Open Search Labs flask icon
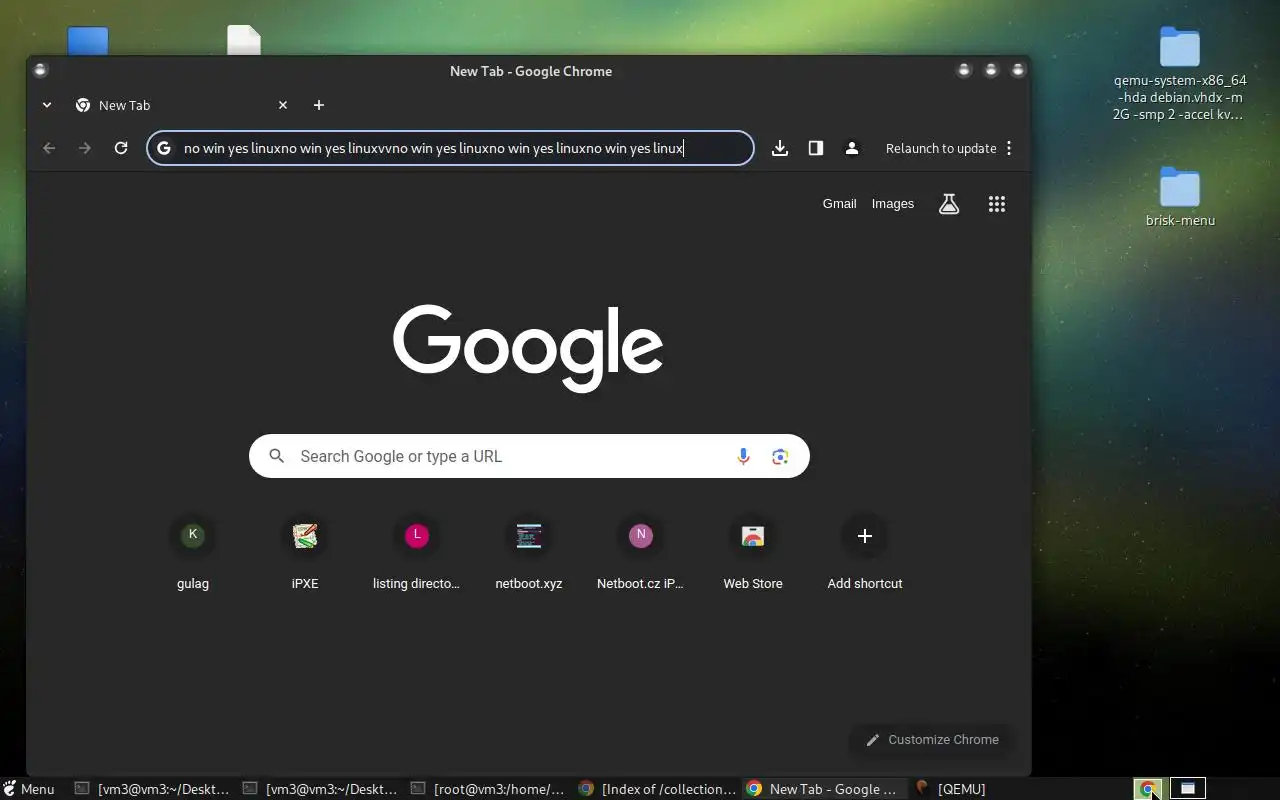The image size is (1280, 800). [x=949, y=204]
